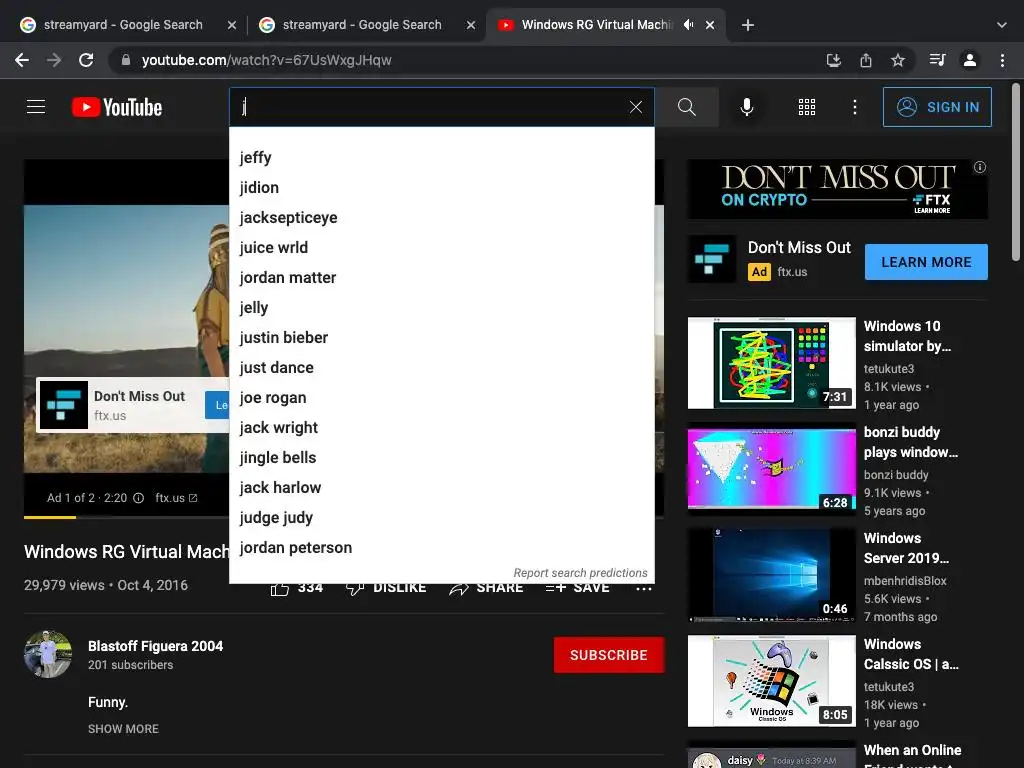Close the second streamyard tab
This screenshot has height=768, width=1024.
(471, 25)
